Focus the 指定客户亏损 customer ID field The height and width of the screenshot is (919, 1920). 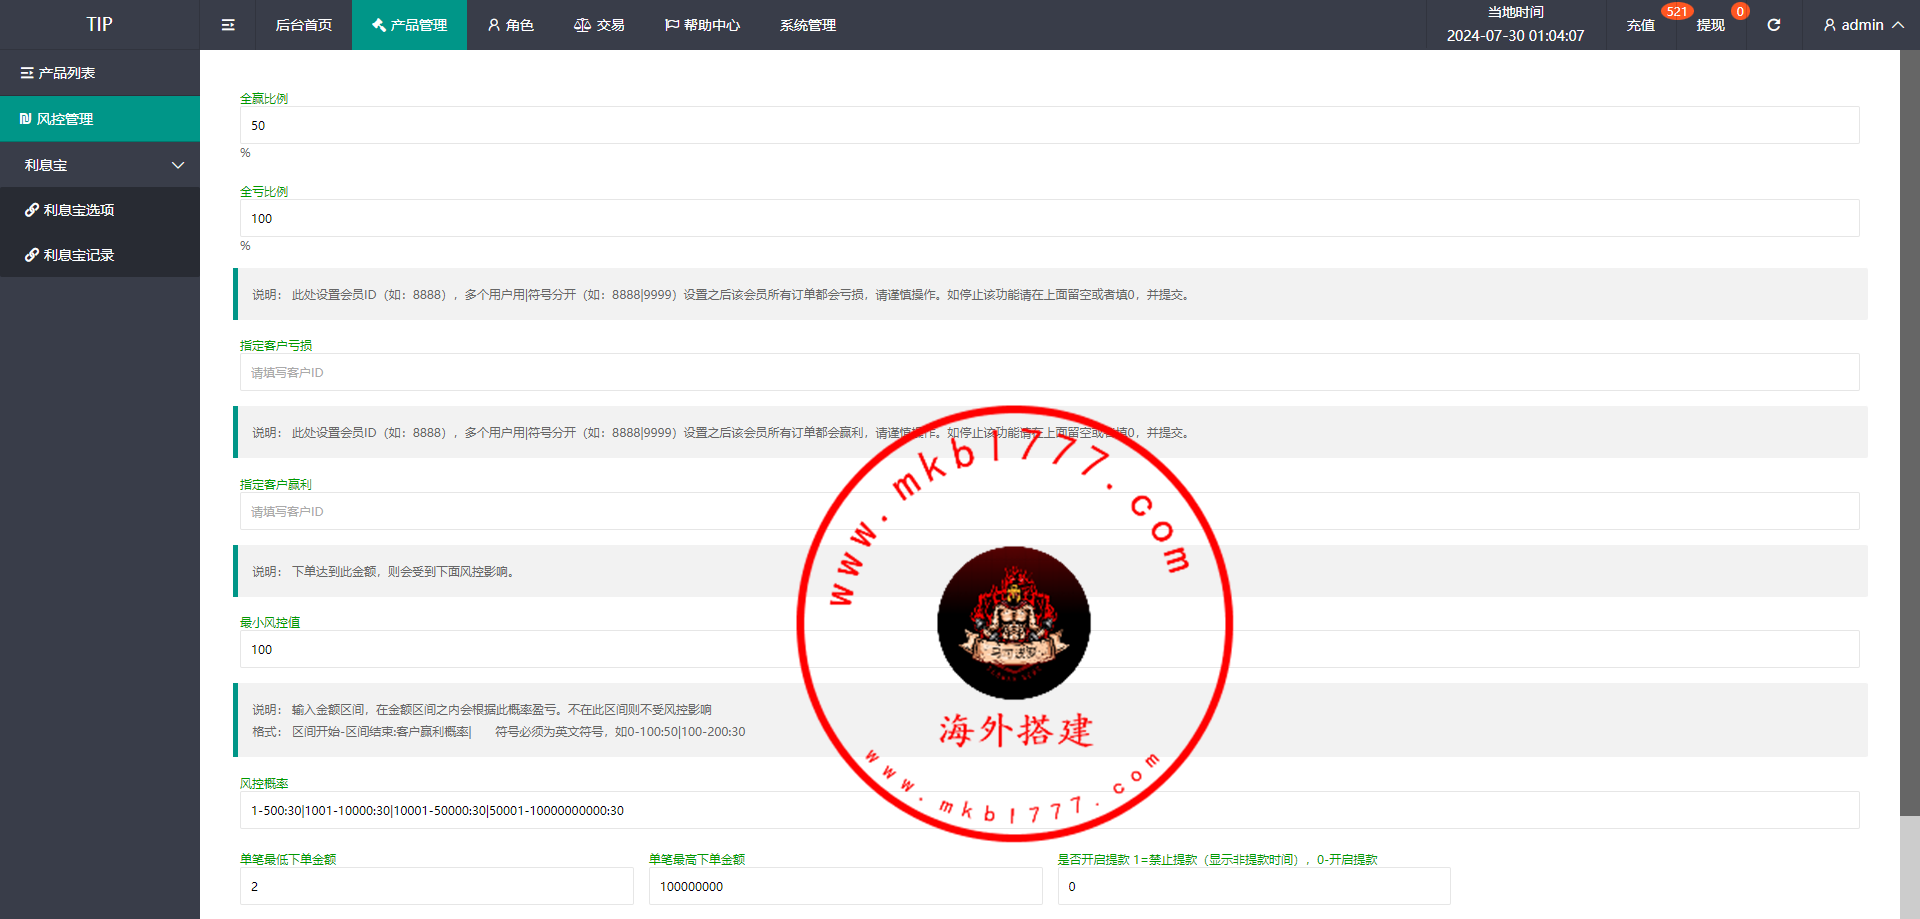1049,372
